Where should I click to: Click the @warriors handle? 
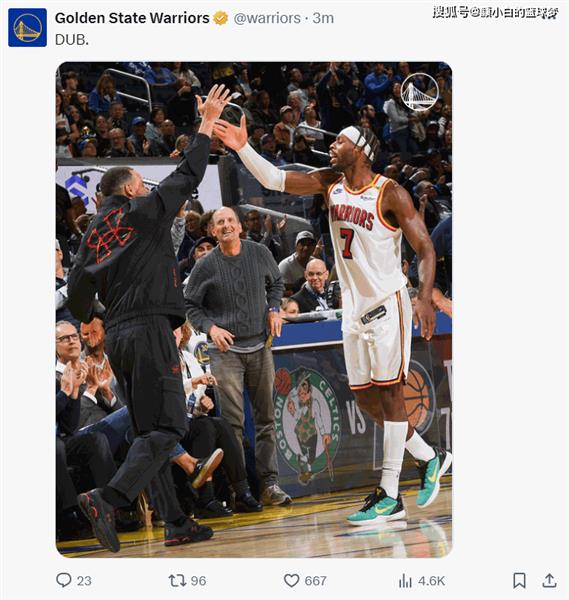pyautogui.click(x=267, y=18)
